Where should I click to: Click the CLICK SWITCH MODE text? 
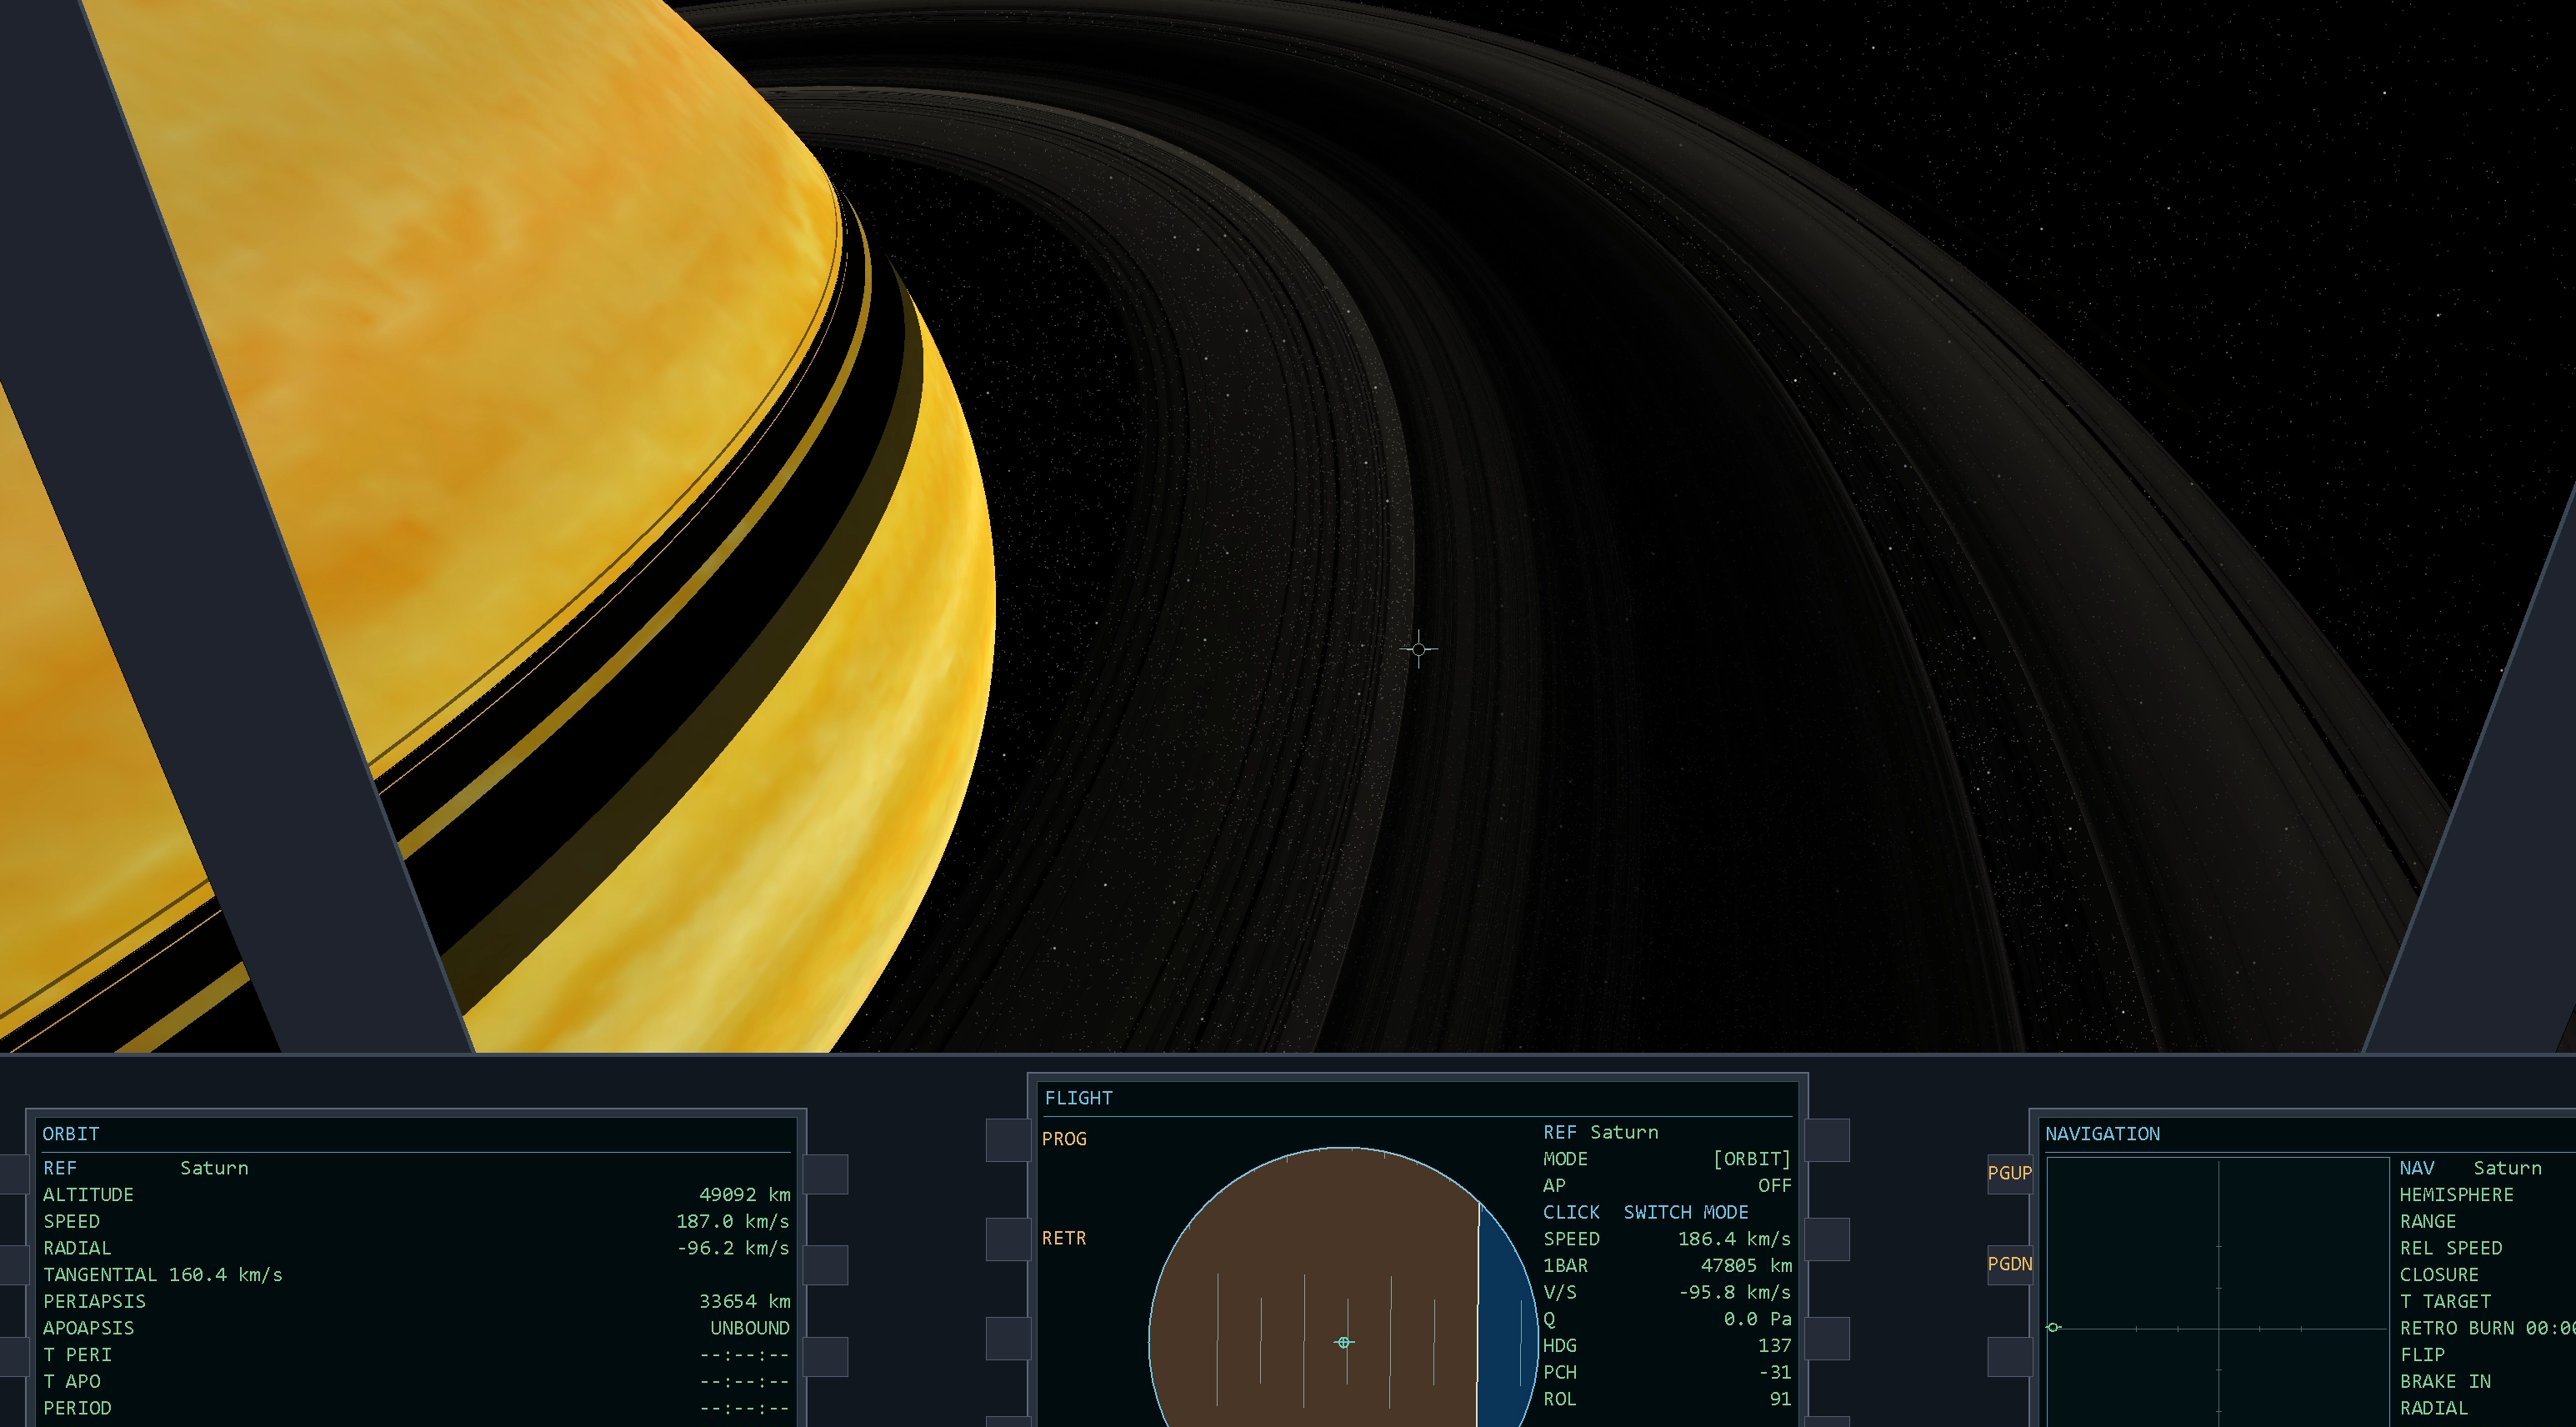[x=1646, y=1212]
